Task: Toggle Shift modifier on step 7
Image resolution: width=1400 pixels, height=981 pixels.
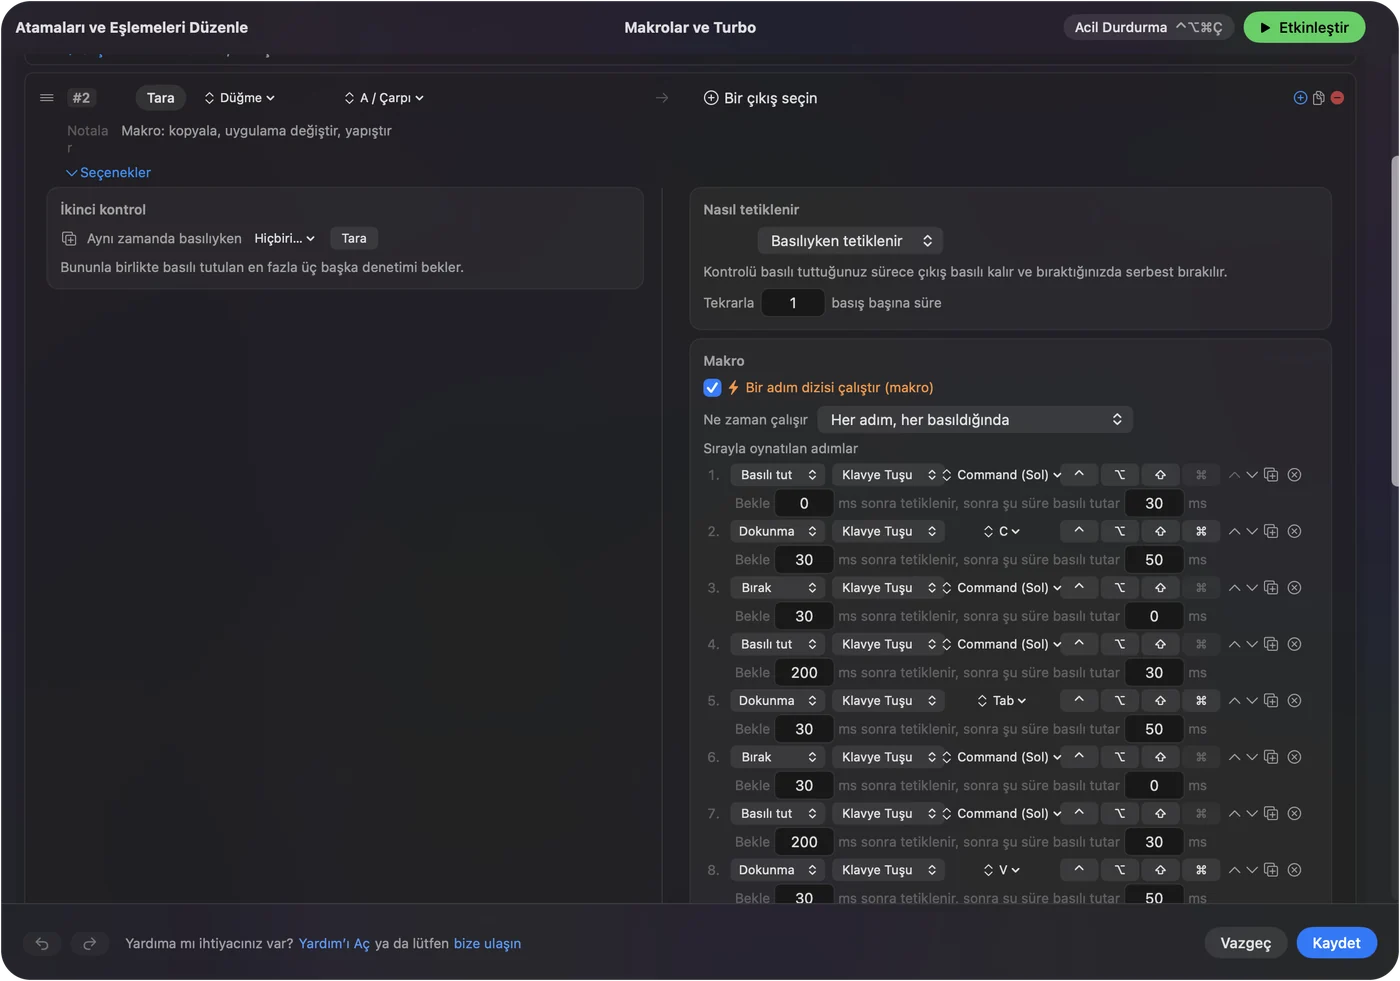Action: 1160,814
